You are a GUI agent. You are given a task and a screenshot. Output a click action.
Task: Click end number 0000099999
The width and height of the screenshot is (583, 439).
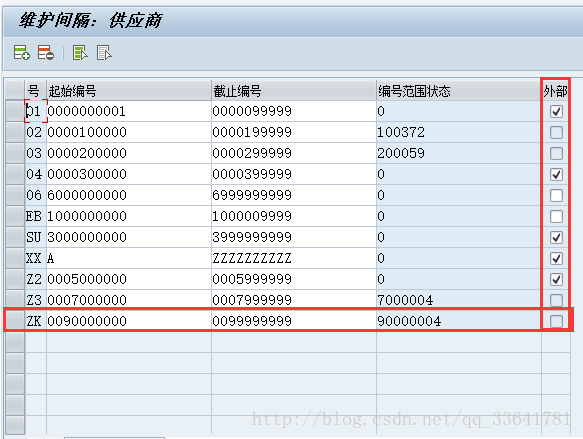click(294, 111)
